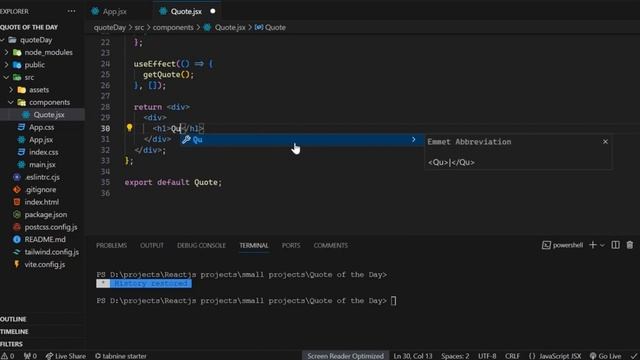This screenshot has height=360, width=640.
Task: Select the Qu Emmet suggestion
Action: point(302,140)
